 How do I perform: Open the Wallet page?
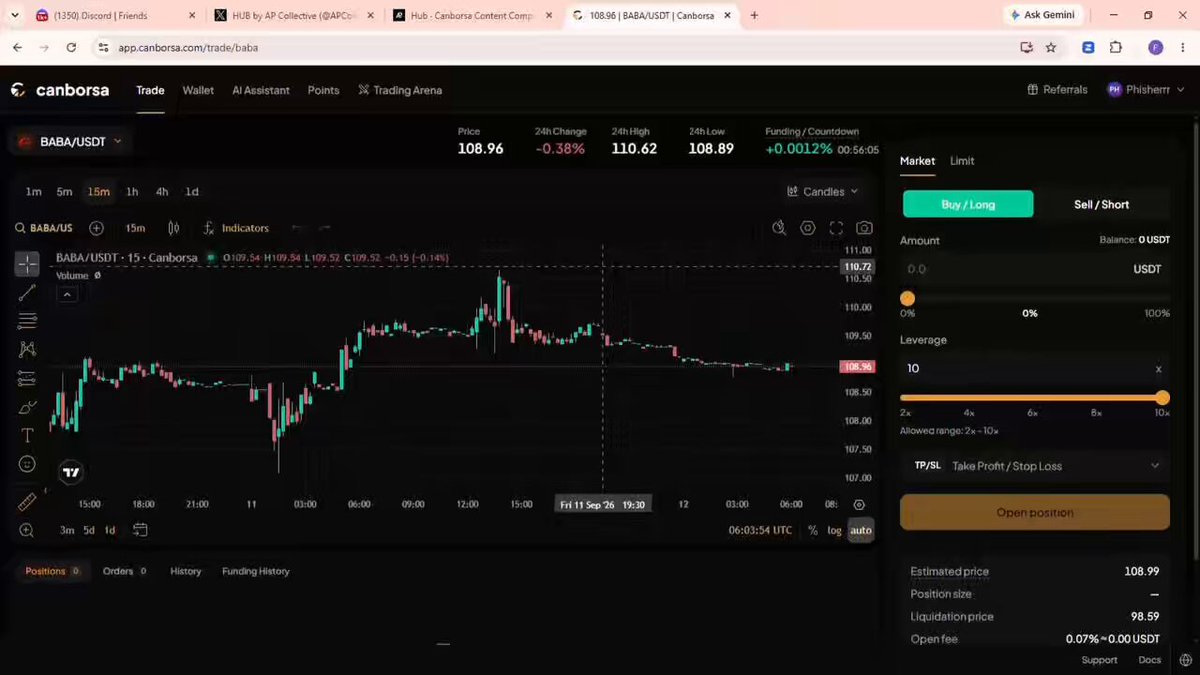[198, 90]
